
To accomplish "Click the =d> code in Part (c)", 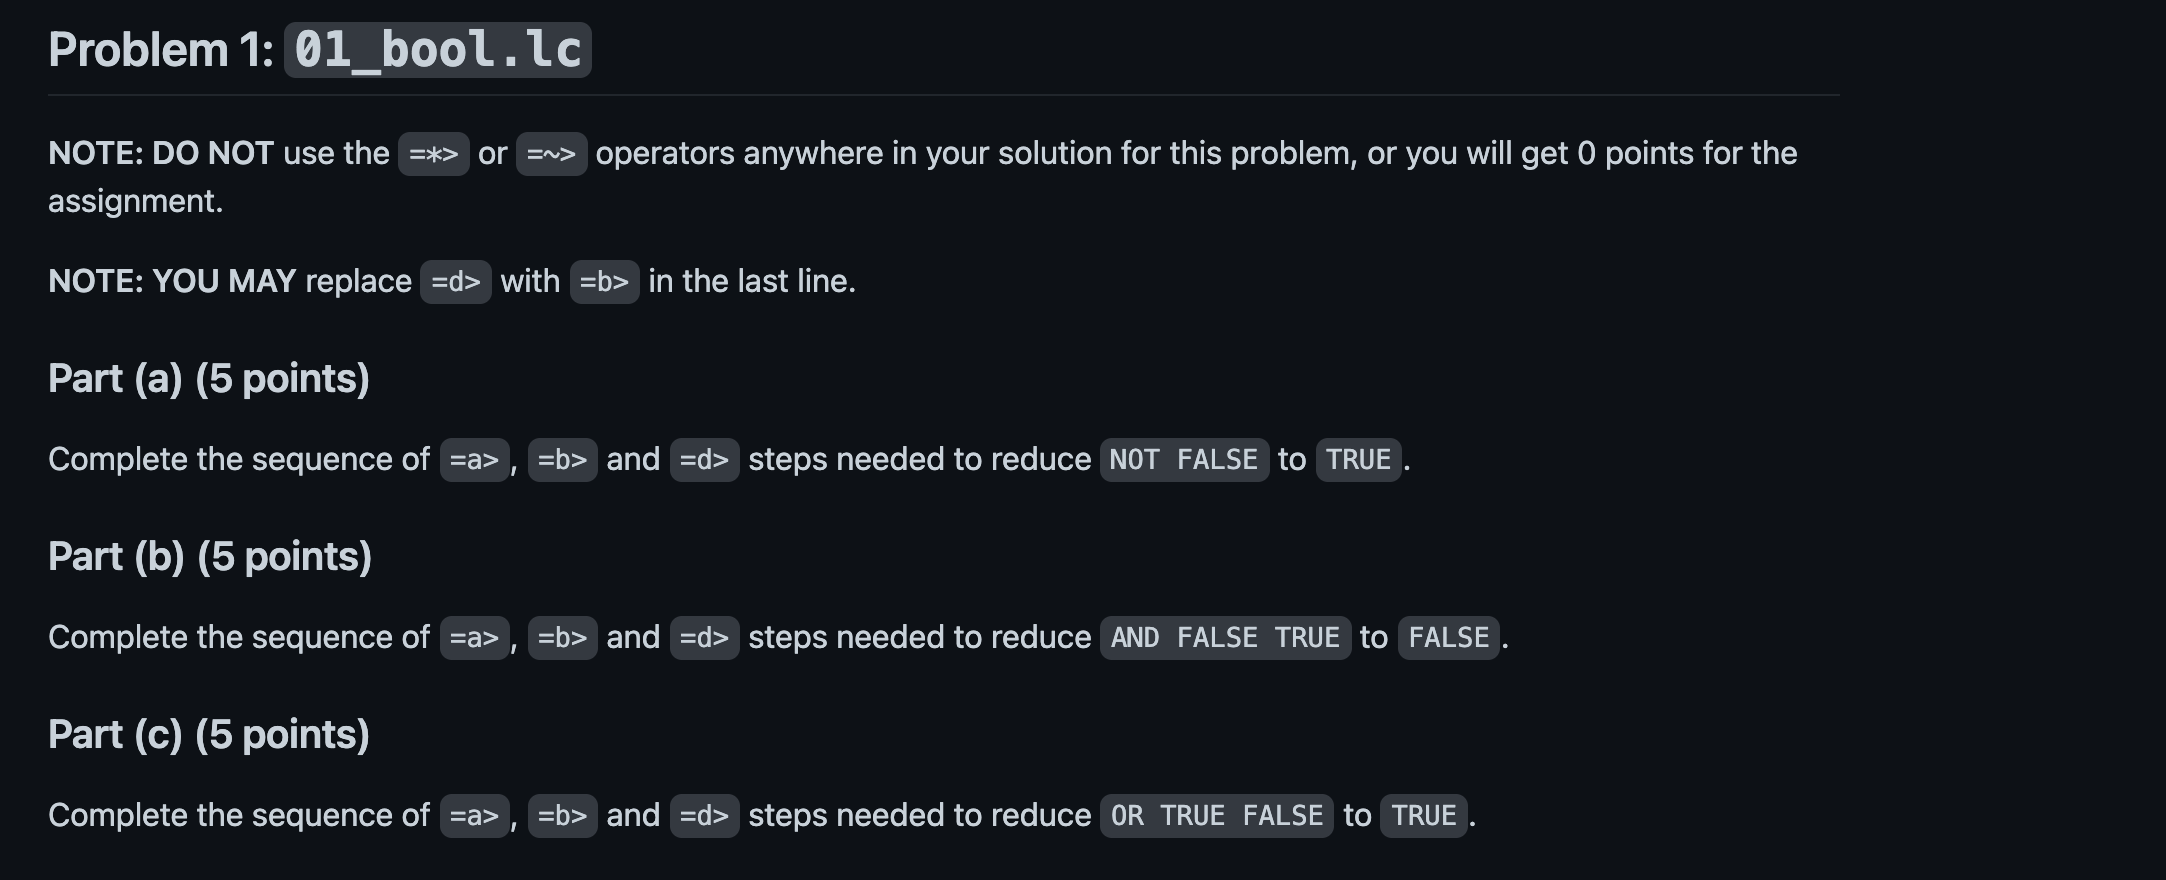I will point(704,816).
